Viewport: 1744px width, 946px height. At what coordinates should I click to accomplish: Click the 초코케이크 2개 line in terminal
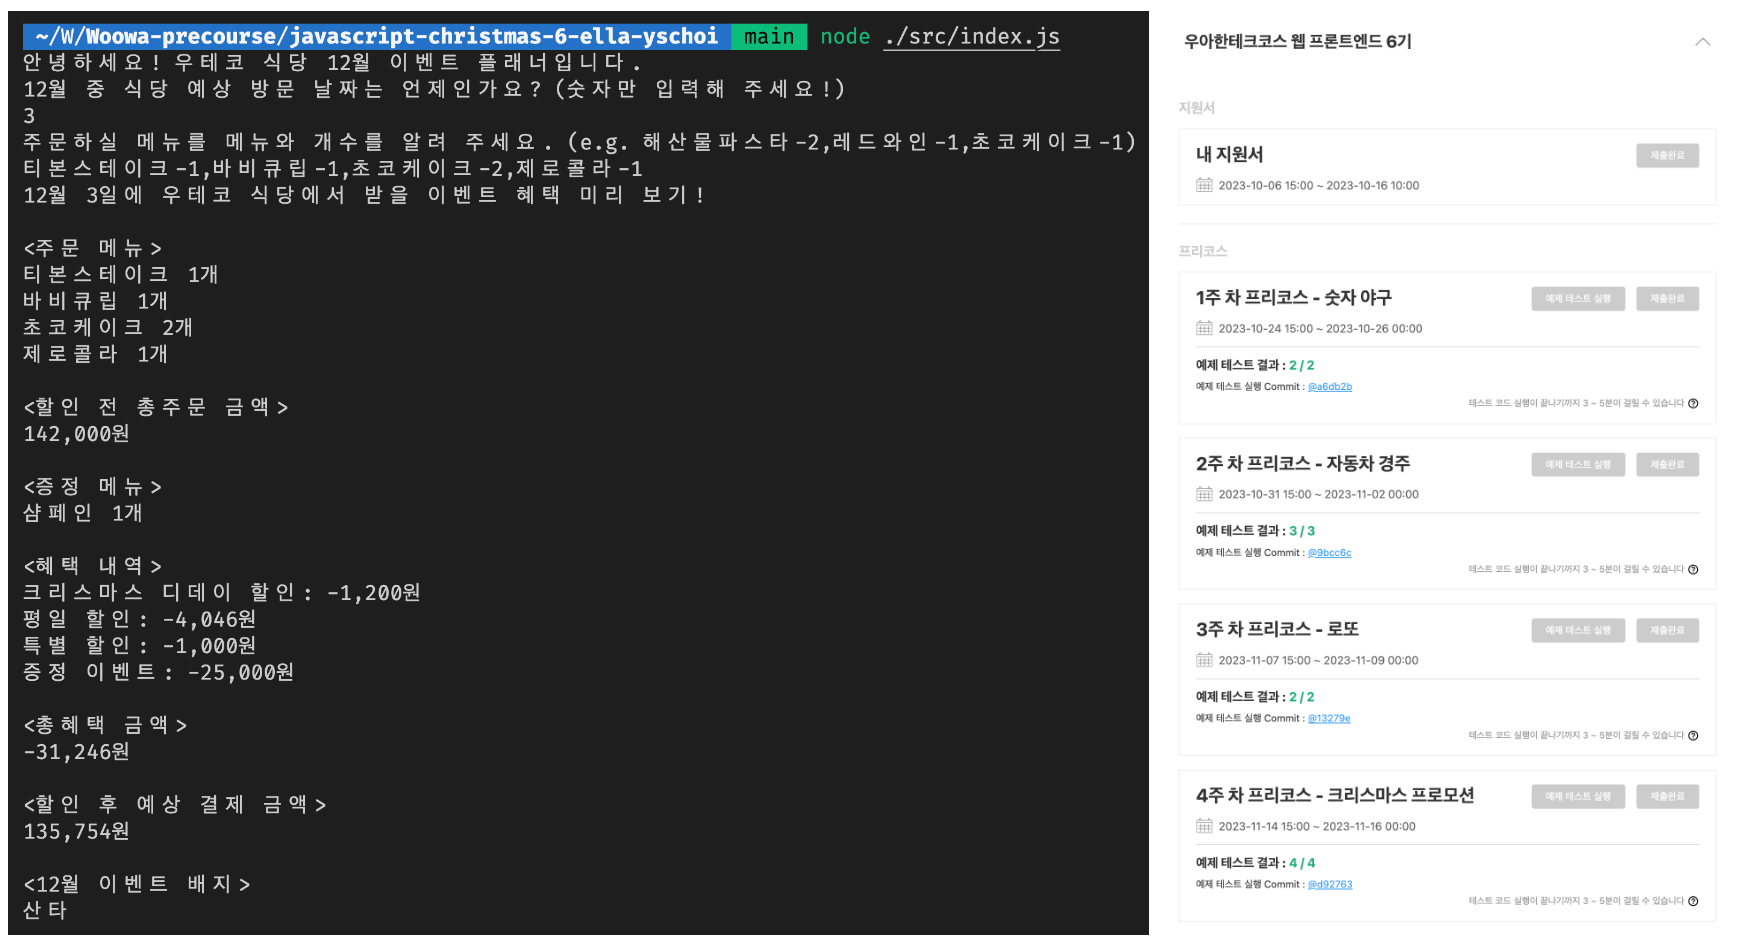coord(108,327)
